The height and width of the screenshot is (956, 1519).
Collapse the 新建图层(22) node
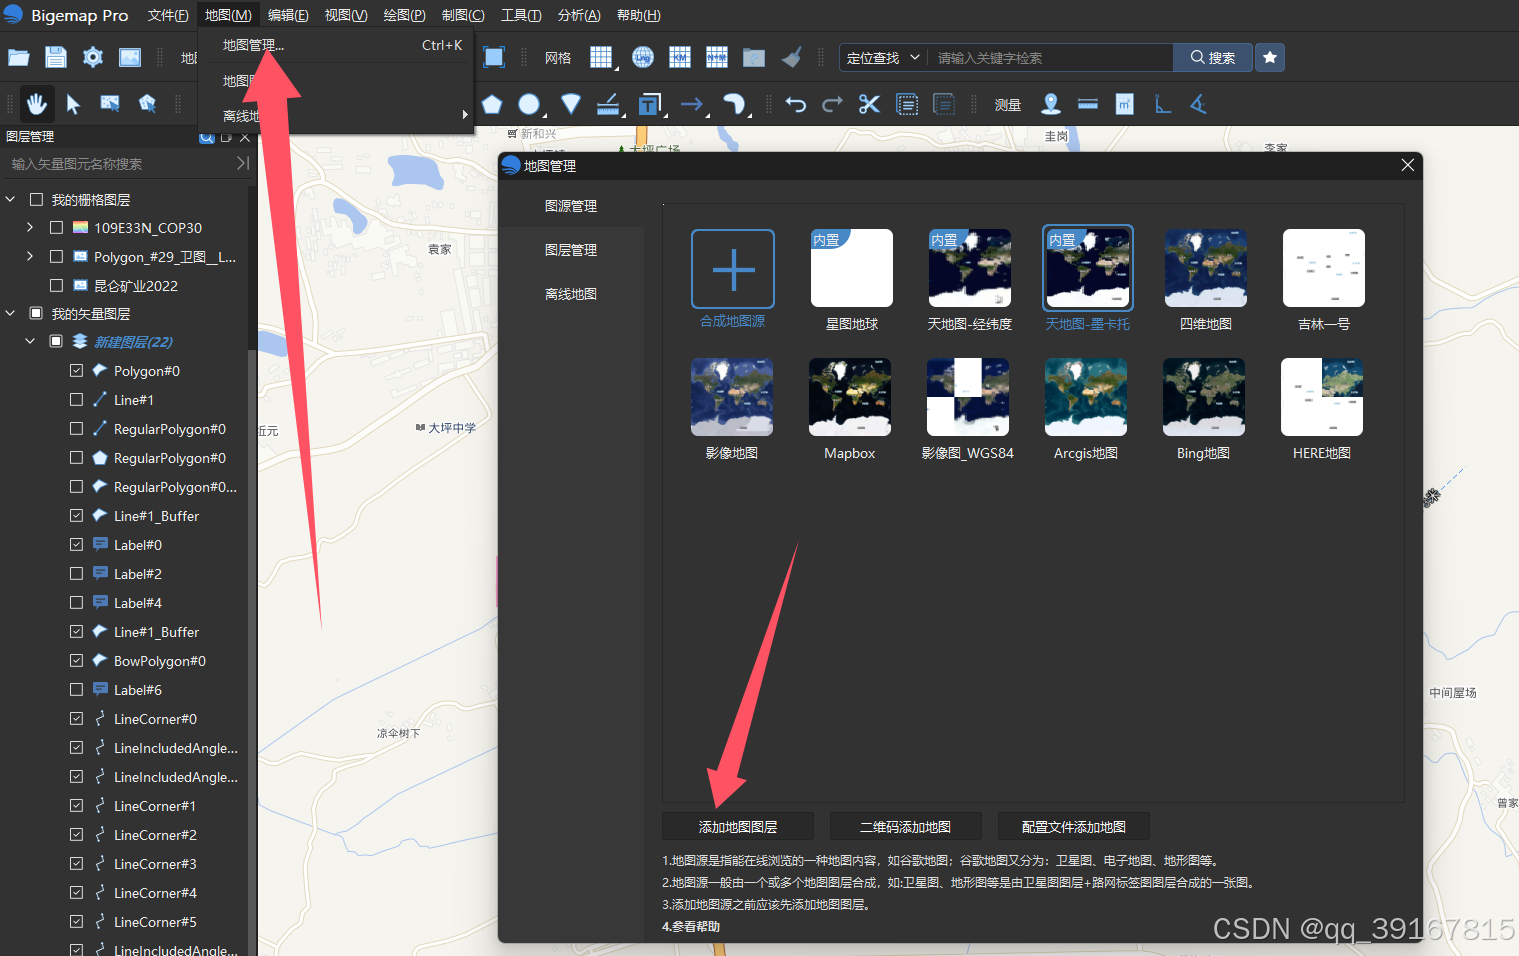[30, 341]
